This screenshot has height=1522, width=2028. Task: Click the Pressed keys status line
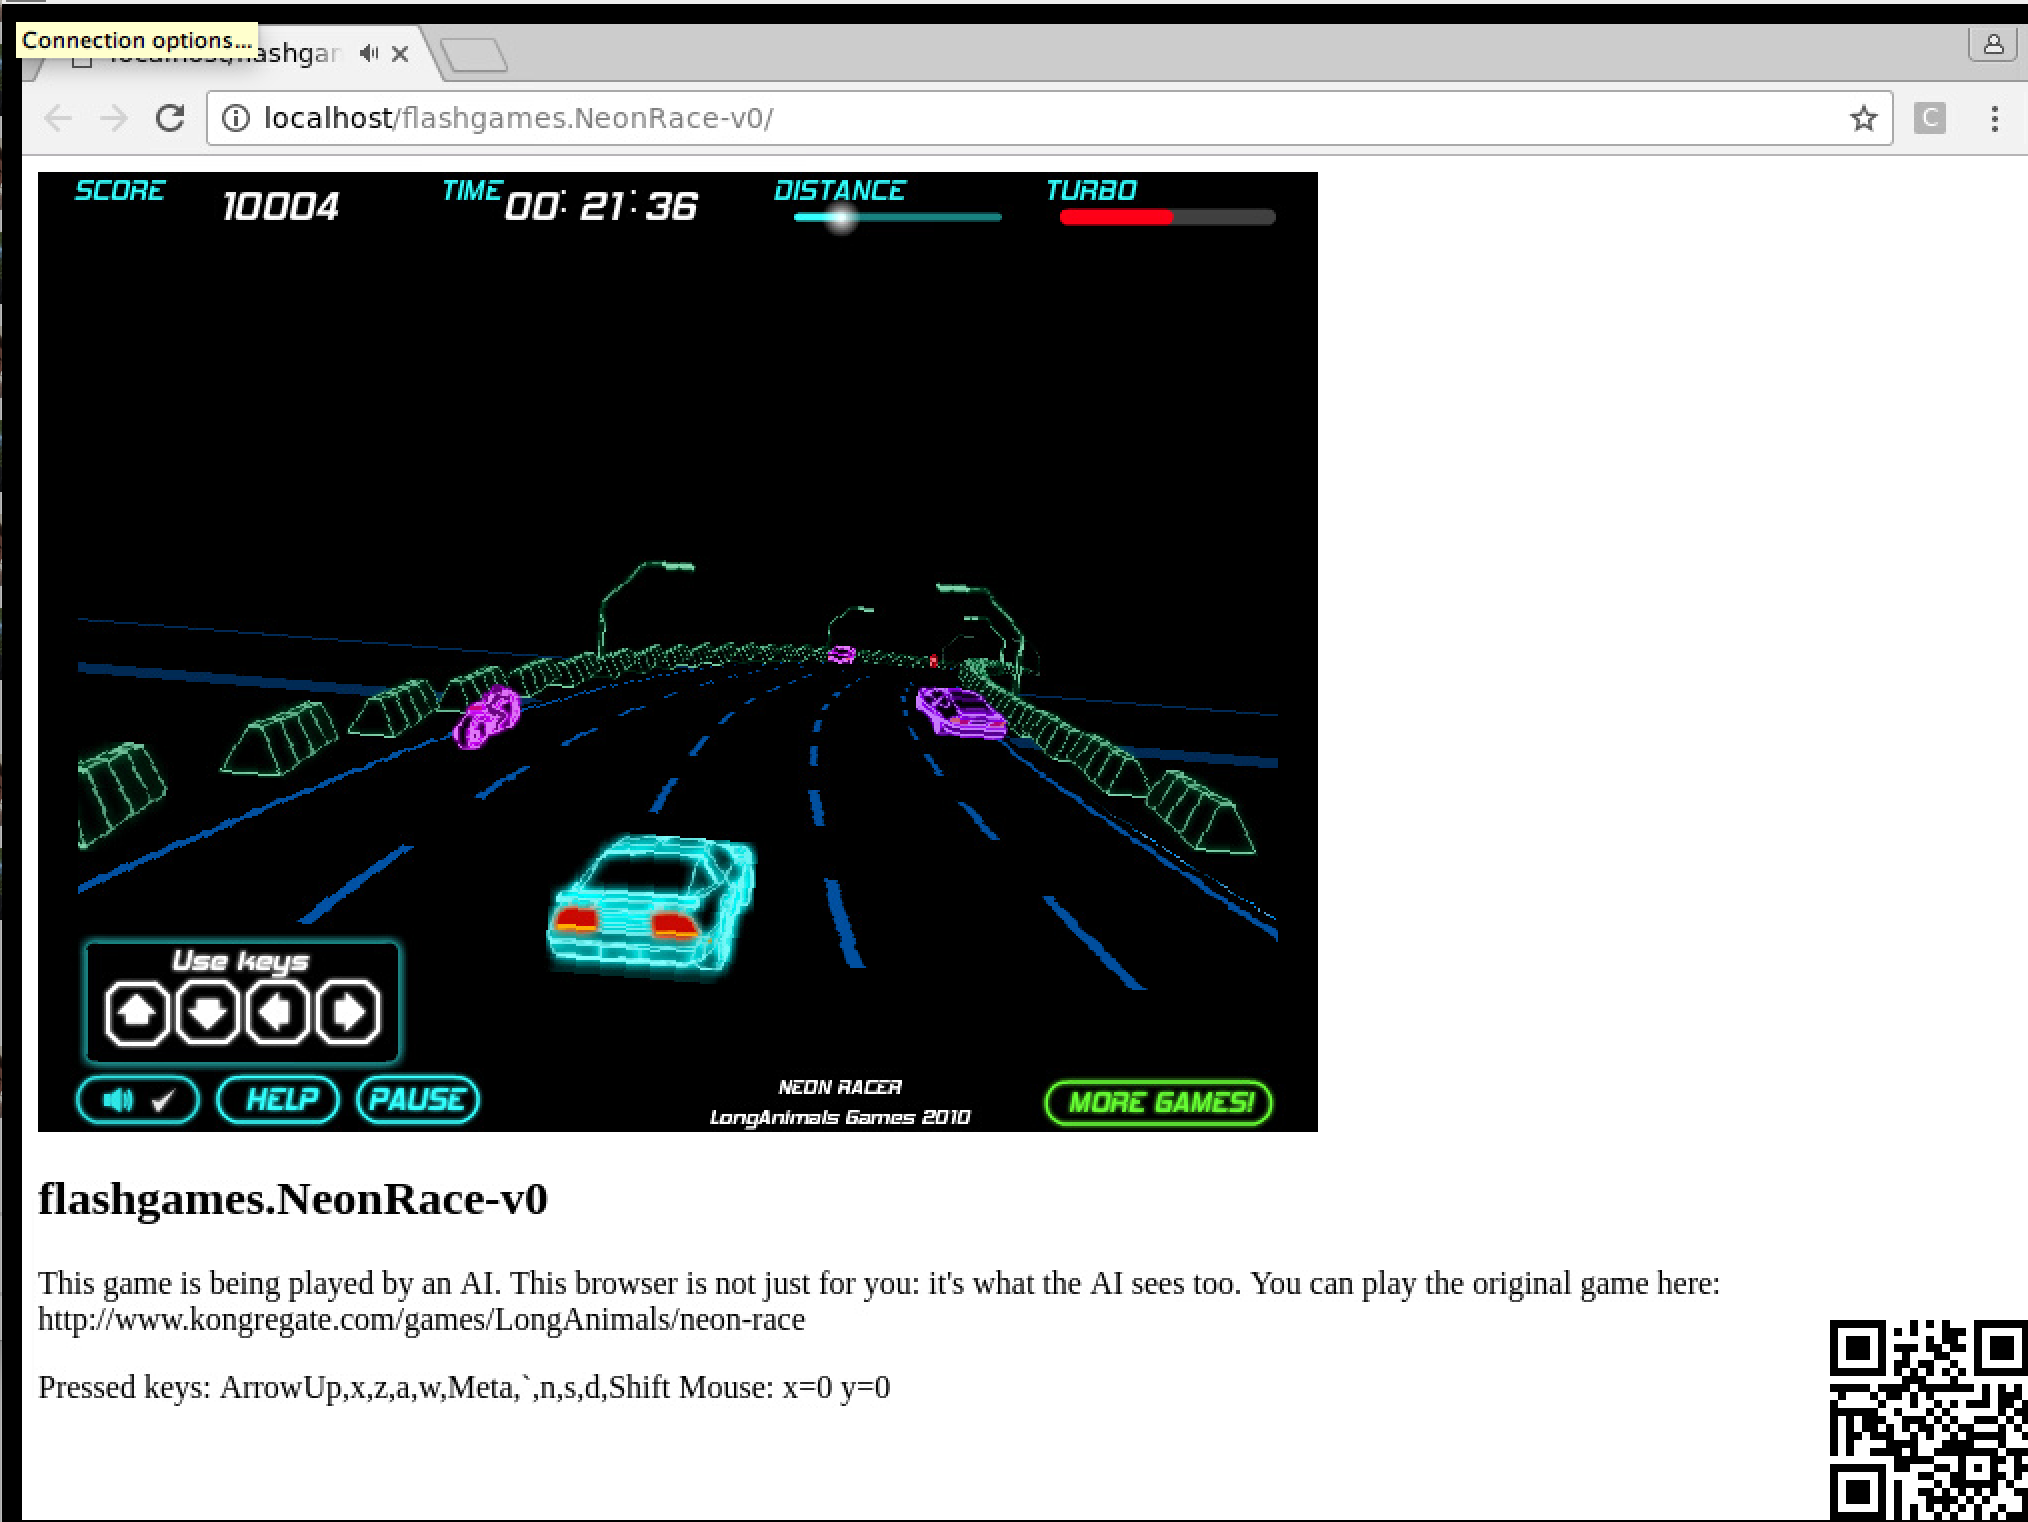464,1388
